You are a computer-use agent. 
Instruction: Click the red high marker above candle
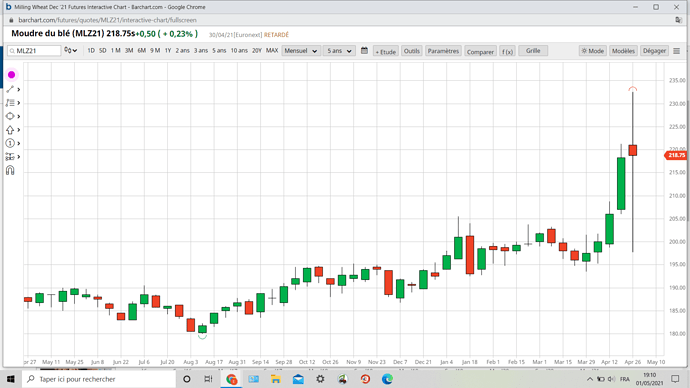coord(633,89)
